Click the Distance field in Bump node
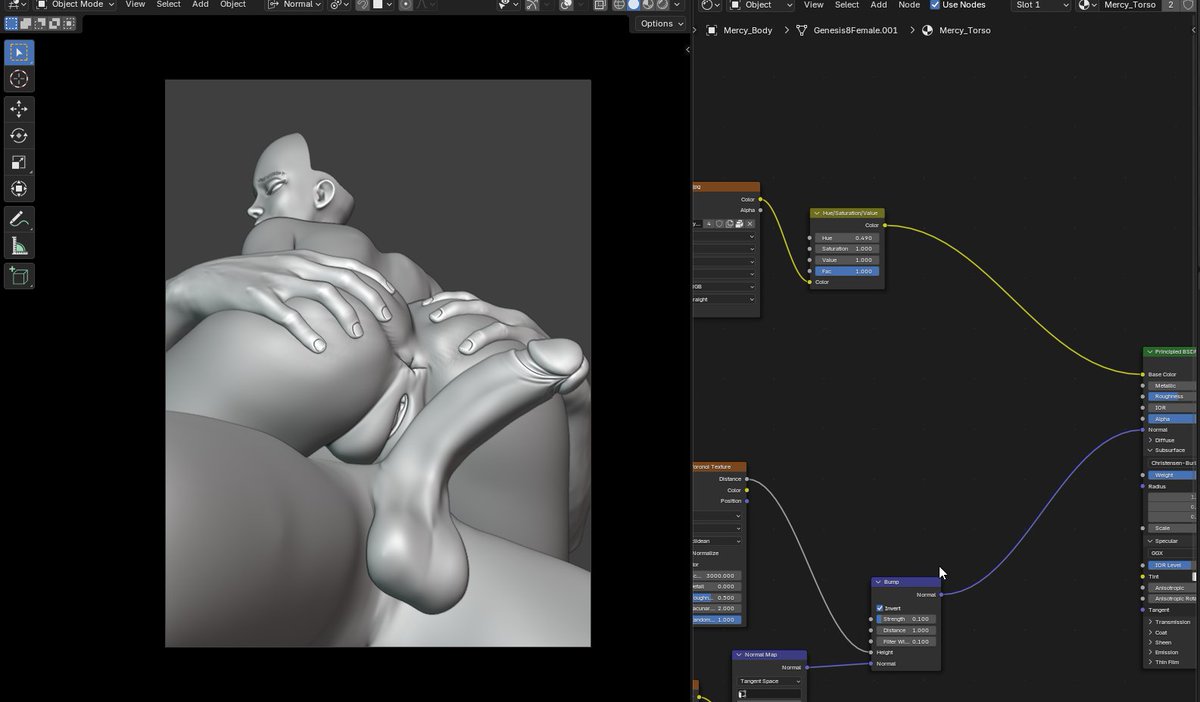1200x702 pixels. tap(906, 630)
